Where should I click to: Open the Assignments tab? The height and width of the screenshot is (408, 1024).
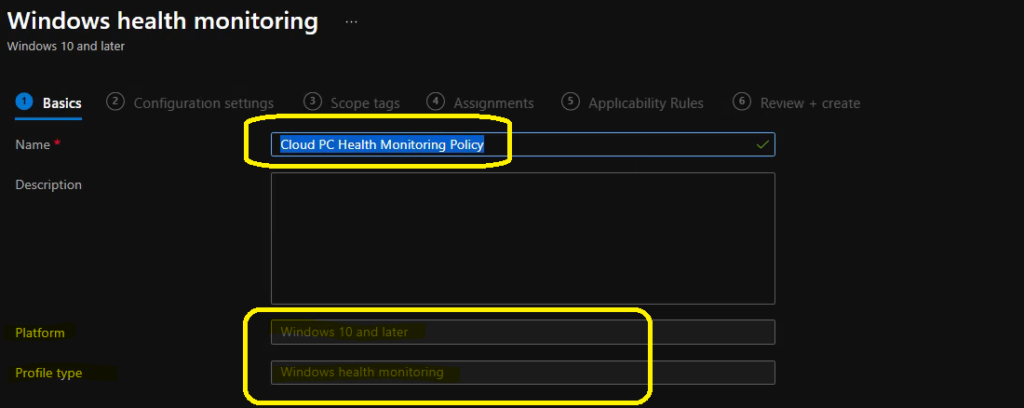494,103
